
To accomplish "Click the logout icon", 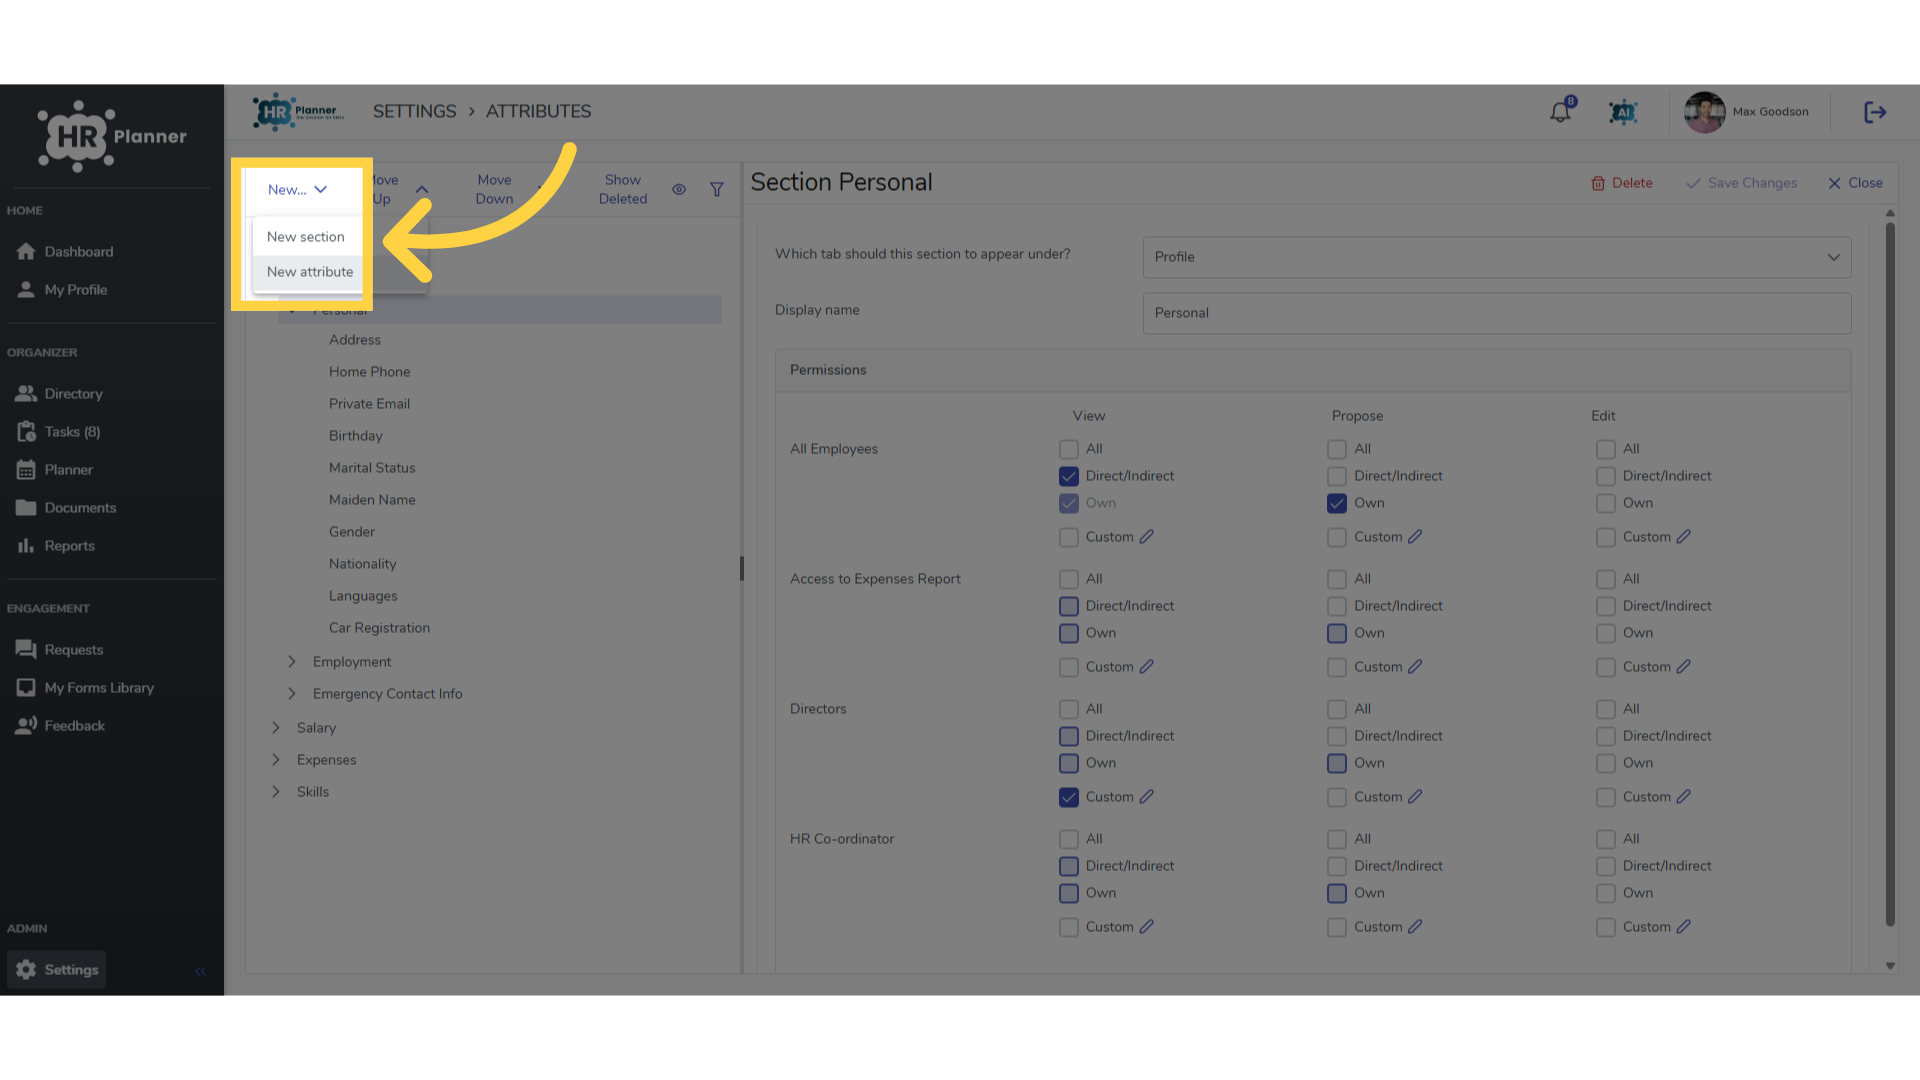I will click(x=1875, y=112).
